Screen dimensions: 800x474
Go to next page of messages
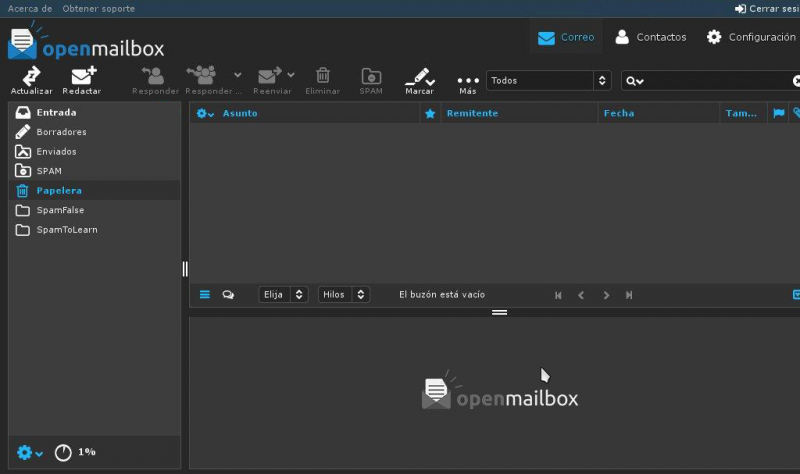(606, 295)
